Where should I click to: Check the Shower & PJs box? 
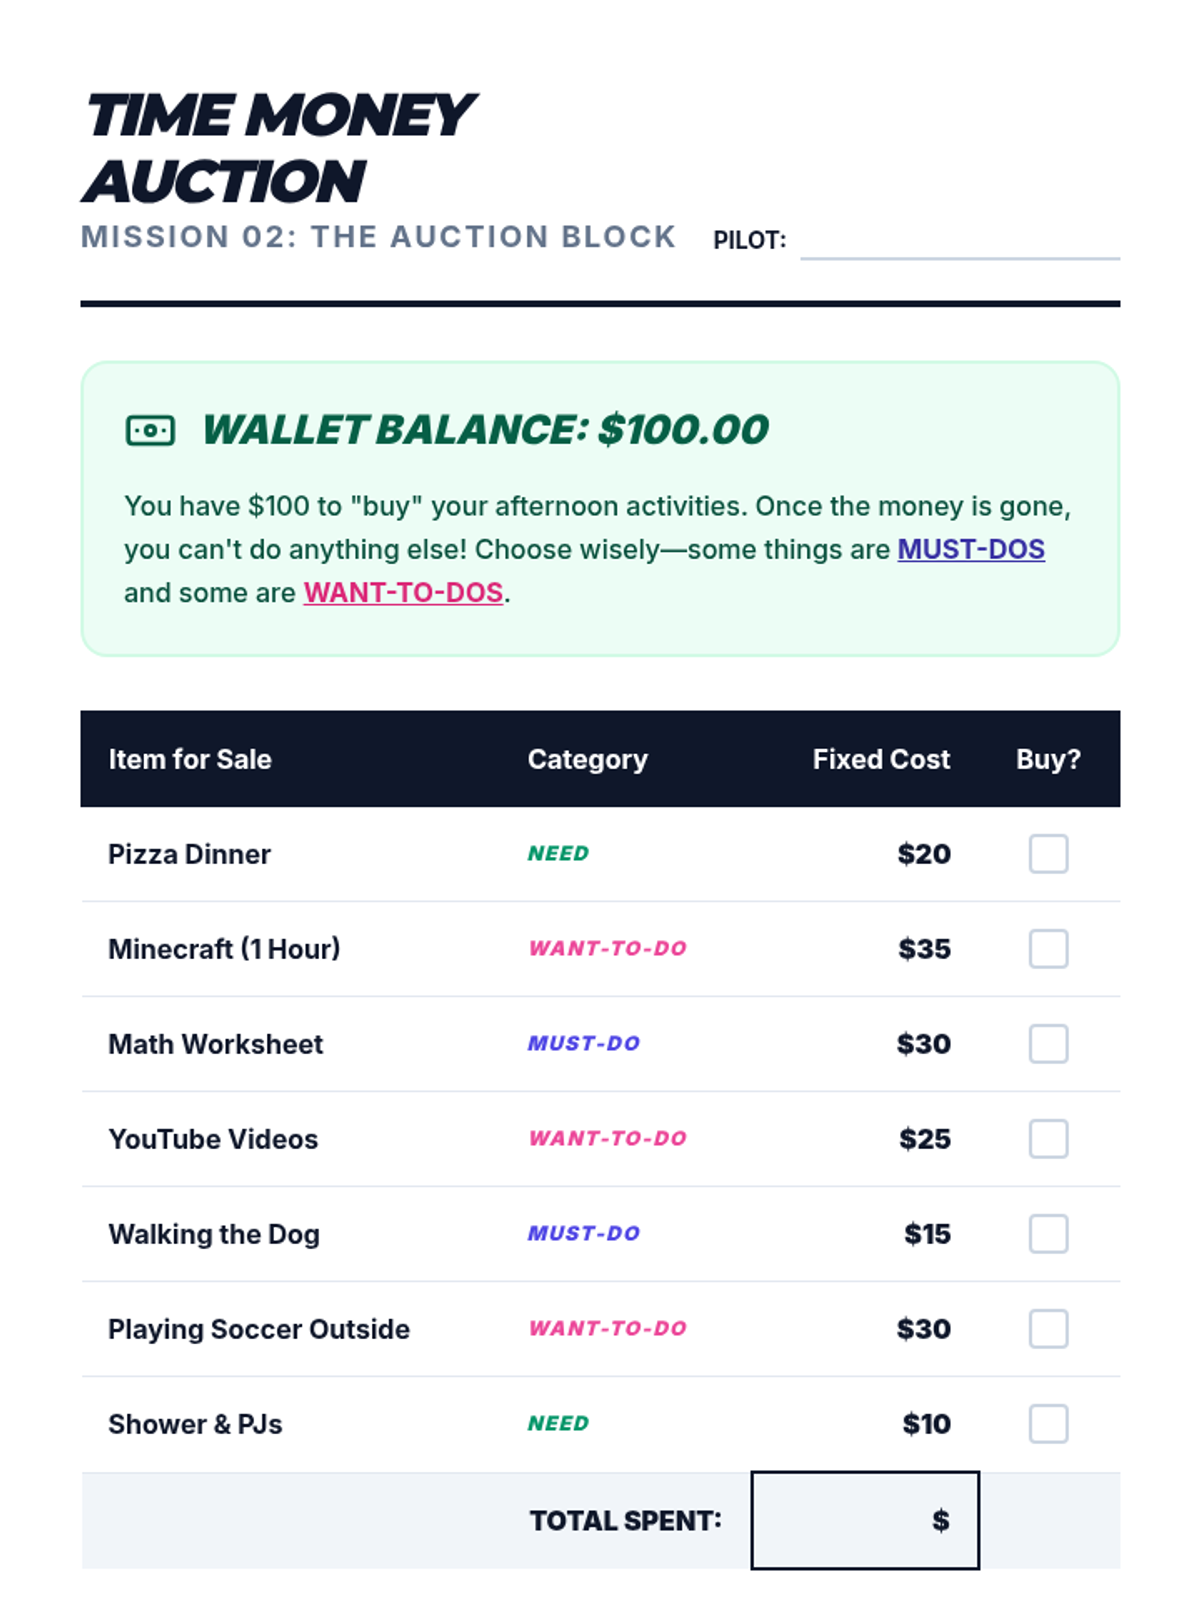coord(1048,1424)
